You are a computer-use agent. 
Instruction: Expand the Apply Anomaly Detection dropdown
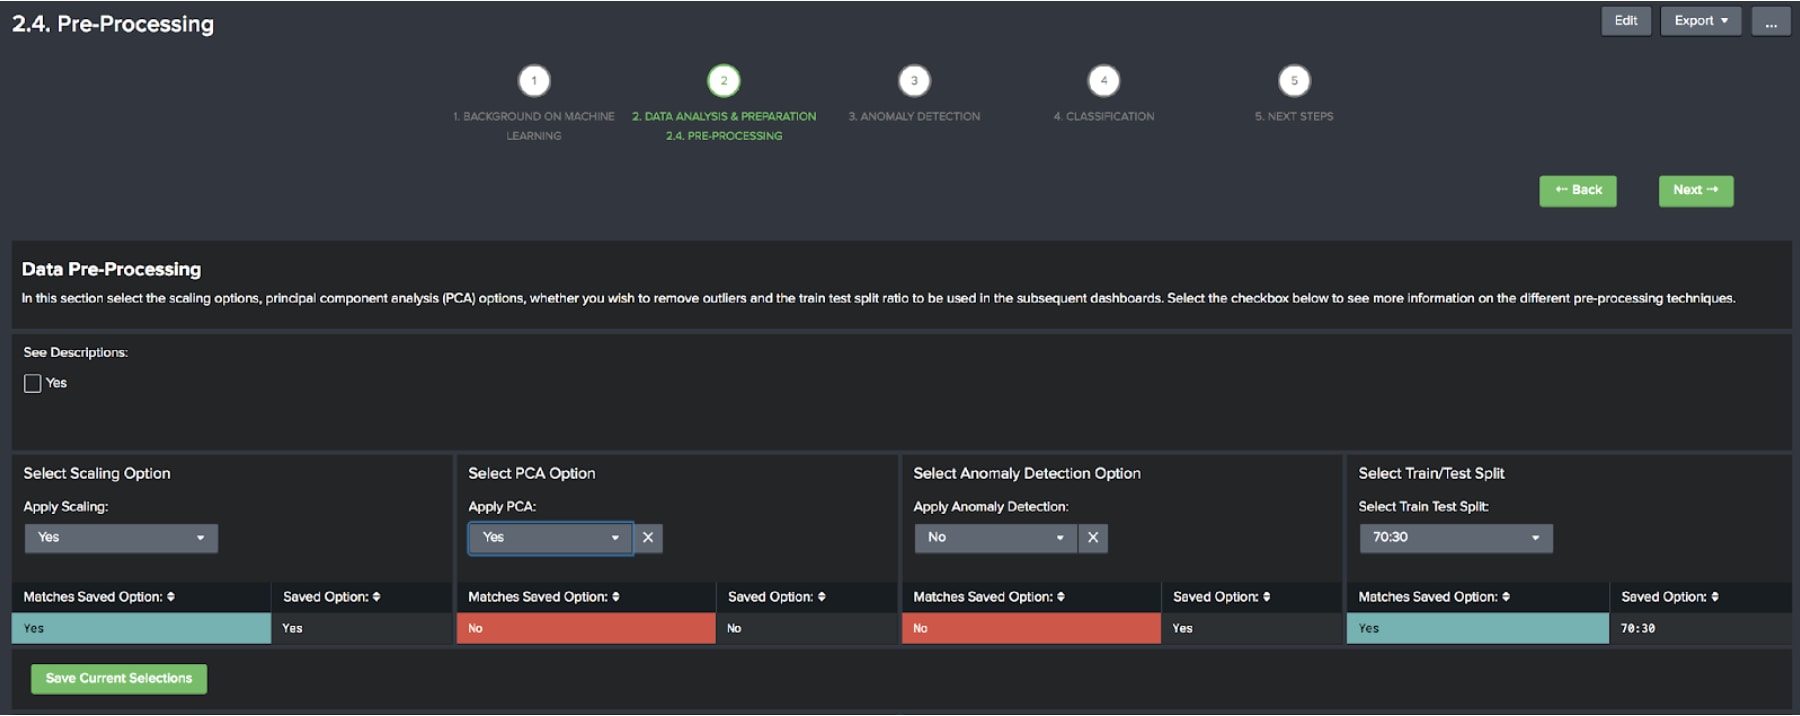995,538
